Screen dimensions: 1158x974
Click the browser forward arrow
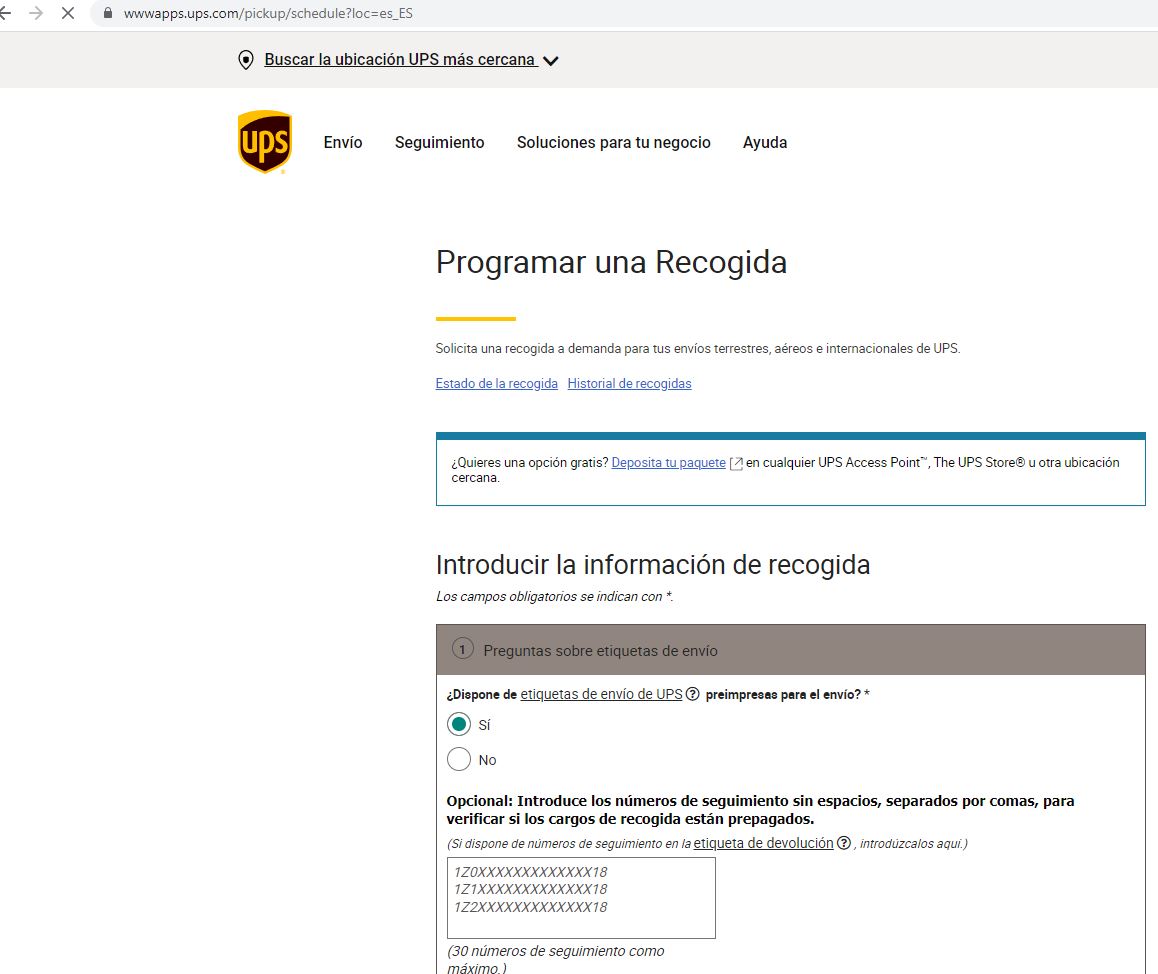(35, 13)
